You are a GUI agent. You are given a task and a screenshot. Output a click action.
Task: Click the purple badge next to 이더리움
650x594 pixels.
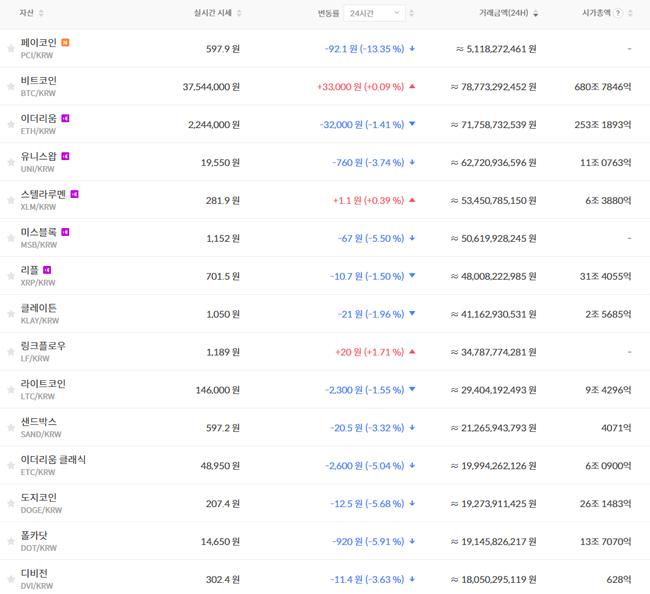pyautogui.click(x=65, y=118)
